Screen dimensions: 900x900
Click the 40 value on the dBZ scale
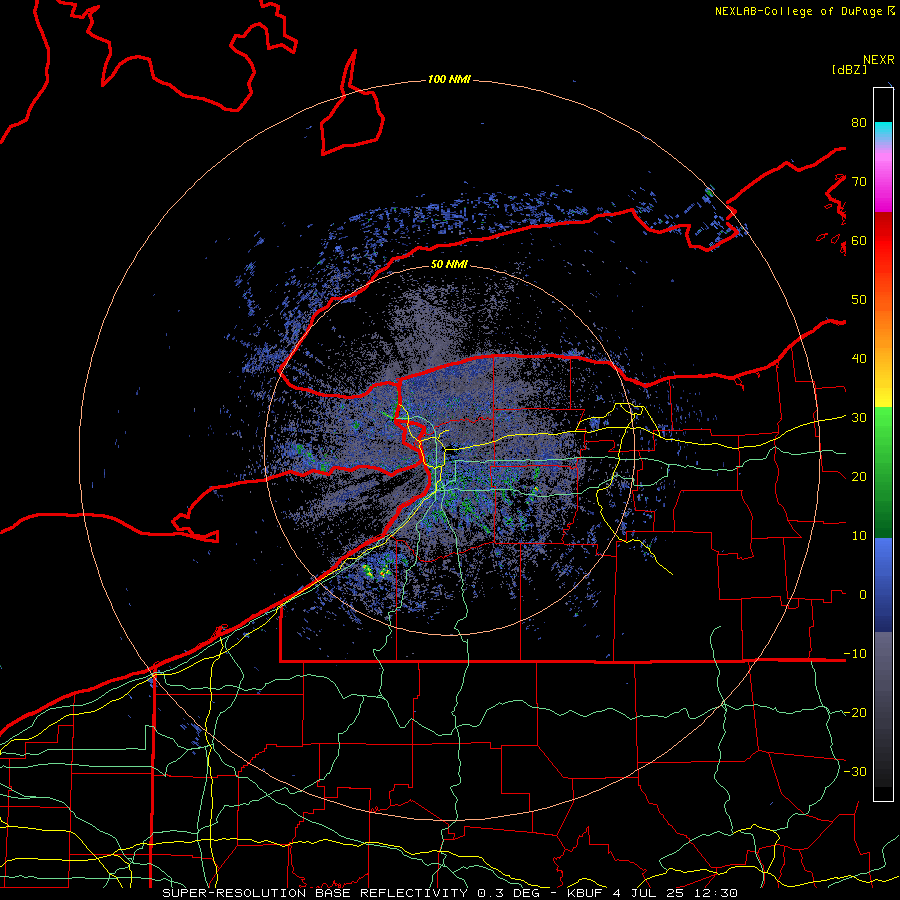[859, 359]
